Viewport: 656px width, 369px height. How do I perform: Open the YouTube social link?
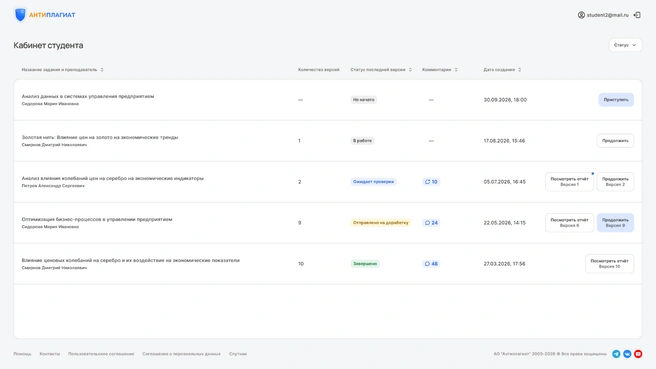coord(638,354)
